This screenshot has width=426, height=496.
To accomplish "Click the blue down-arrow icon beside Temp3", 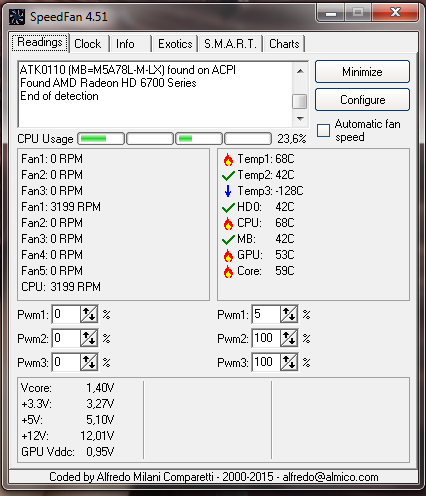I will (228, 191).
